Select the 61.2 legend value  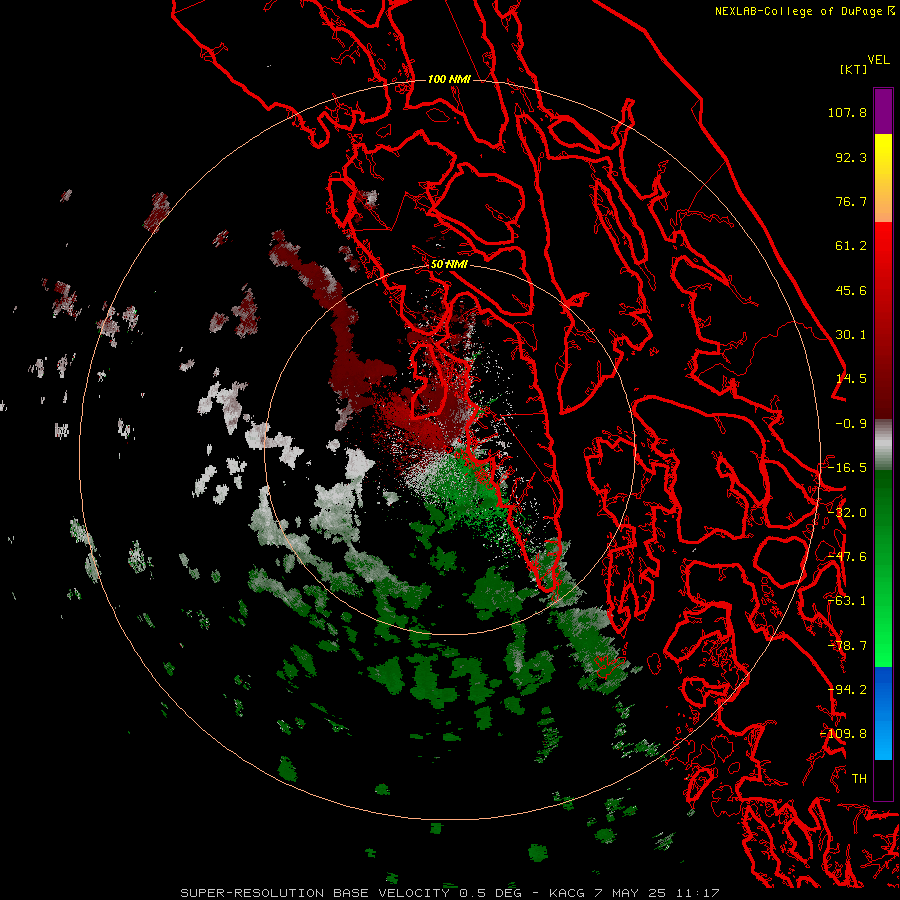pyautogui.click(x=851, y=246)
